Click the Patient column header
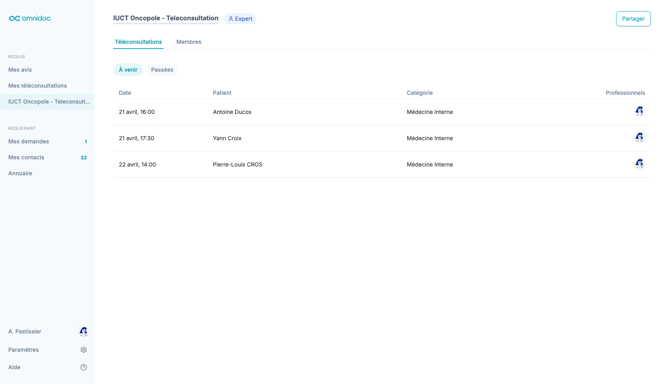The image size is (670, 384). [222, 93]
